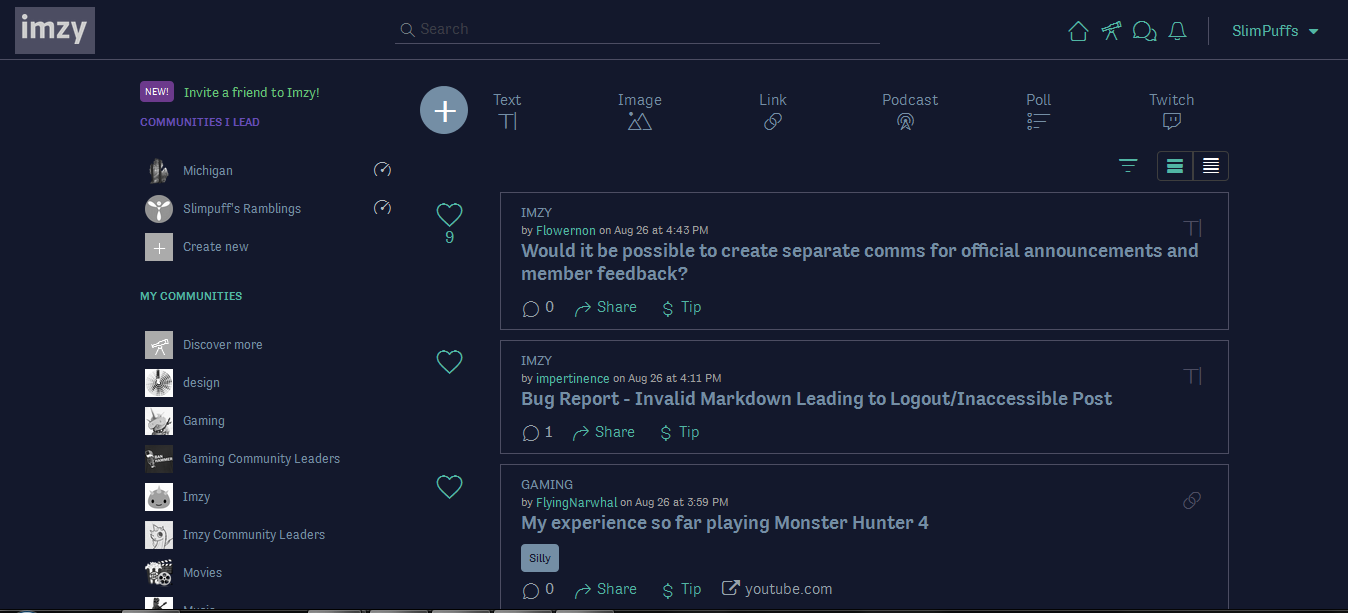
Task: Open Discover more communities
Action: click(x=223, y=345)
